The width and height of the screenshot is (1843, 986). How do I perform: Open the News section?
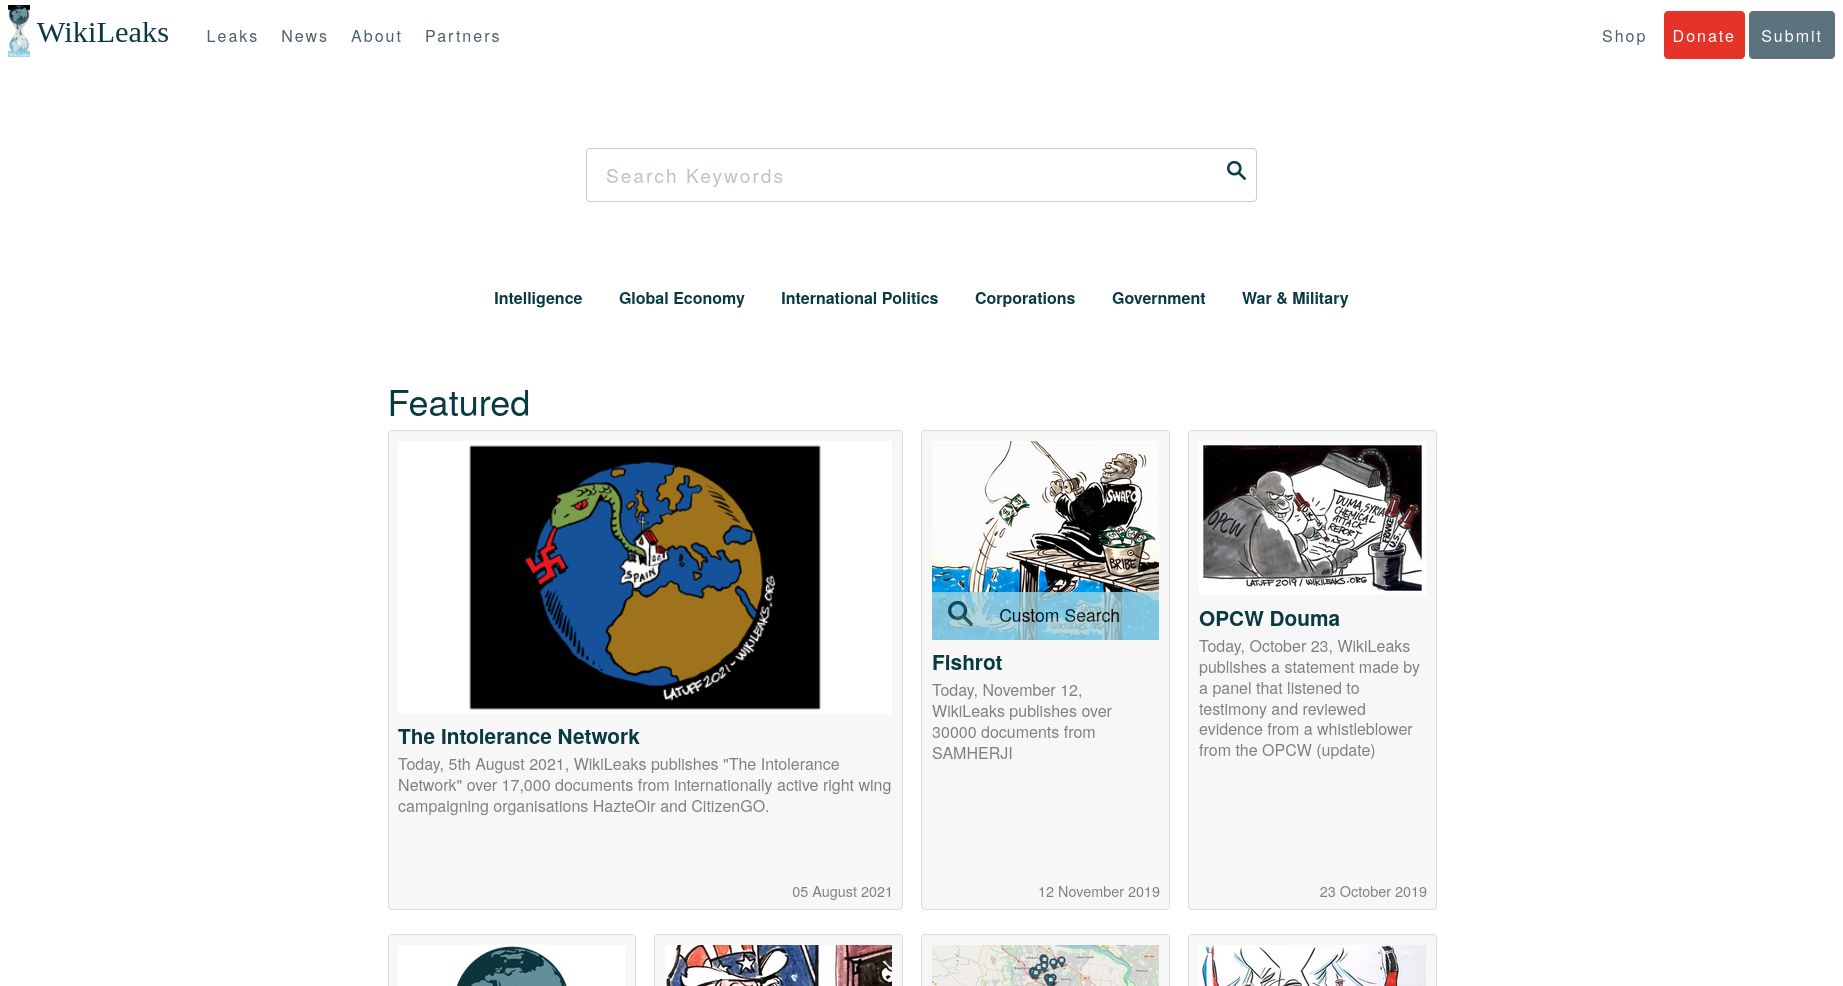tap(304, 36)
